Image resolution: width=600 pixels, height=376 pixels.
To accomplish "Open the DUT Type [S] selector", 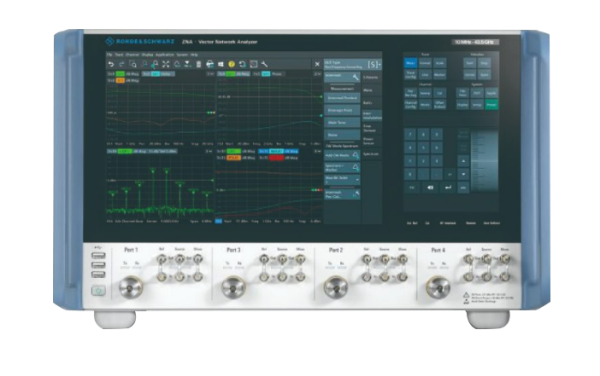I will point(353,64).
